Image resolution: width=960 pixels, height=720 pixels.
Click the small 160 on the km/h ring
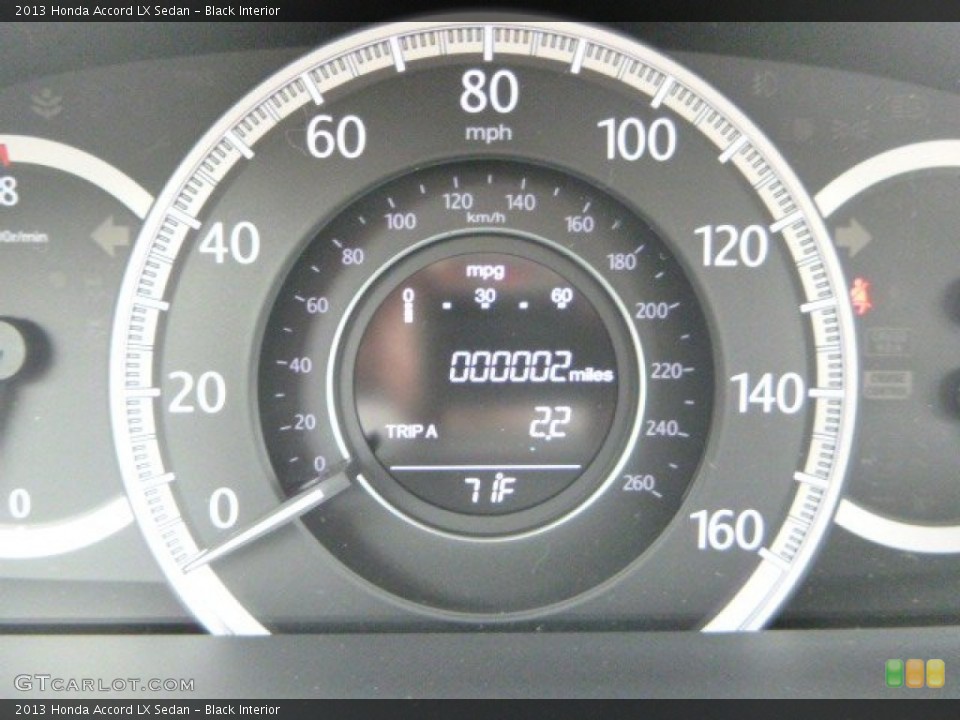pos(579,224)
